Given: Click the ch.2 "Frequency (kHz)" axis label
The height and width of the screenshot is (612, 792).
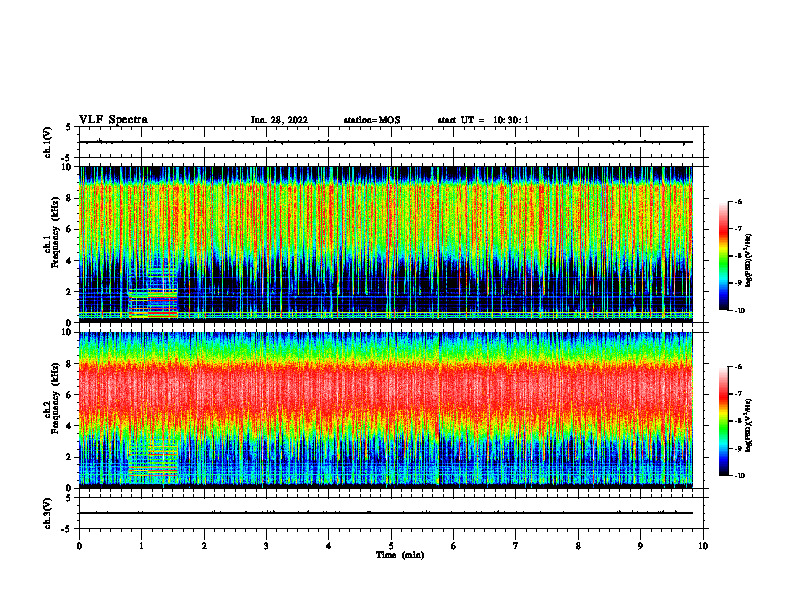Looking at the screenshot, I should pyautogui.click(x=55, y=397).
